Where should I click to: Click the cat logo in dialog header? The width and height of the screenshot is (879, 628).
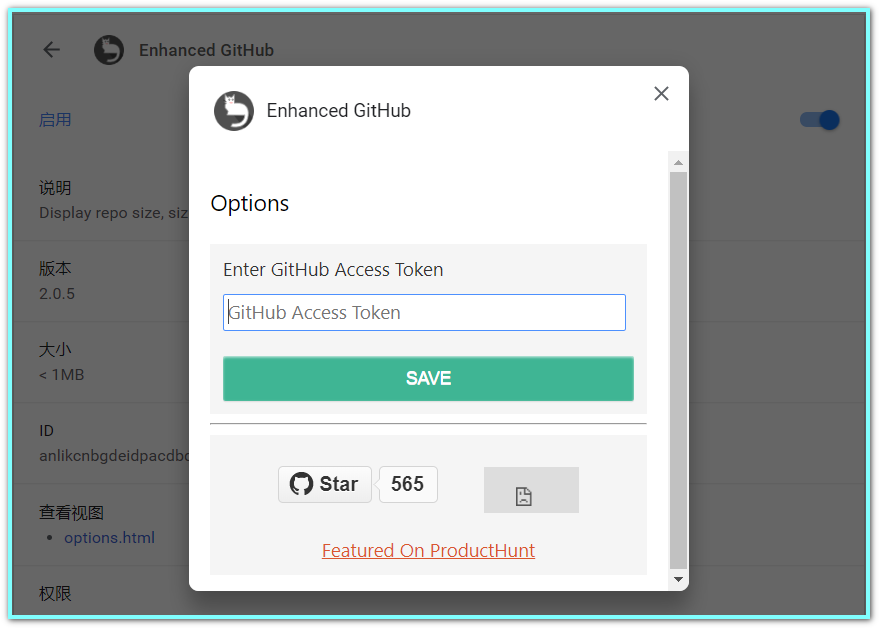[x=233, y=111]
